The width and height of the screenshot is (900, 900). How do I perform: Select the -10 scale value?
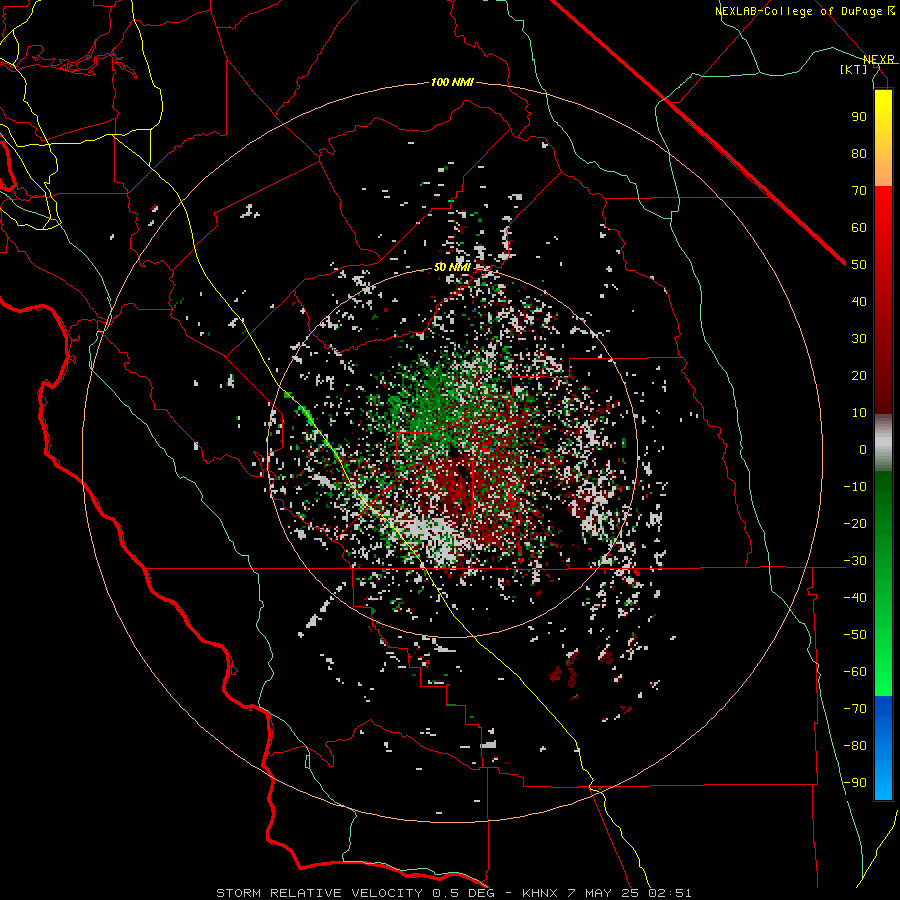click(x=855, y=487)
